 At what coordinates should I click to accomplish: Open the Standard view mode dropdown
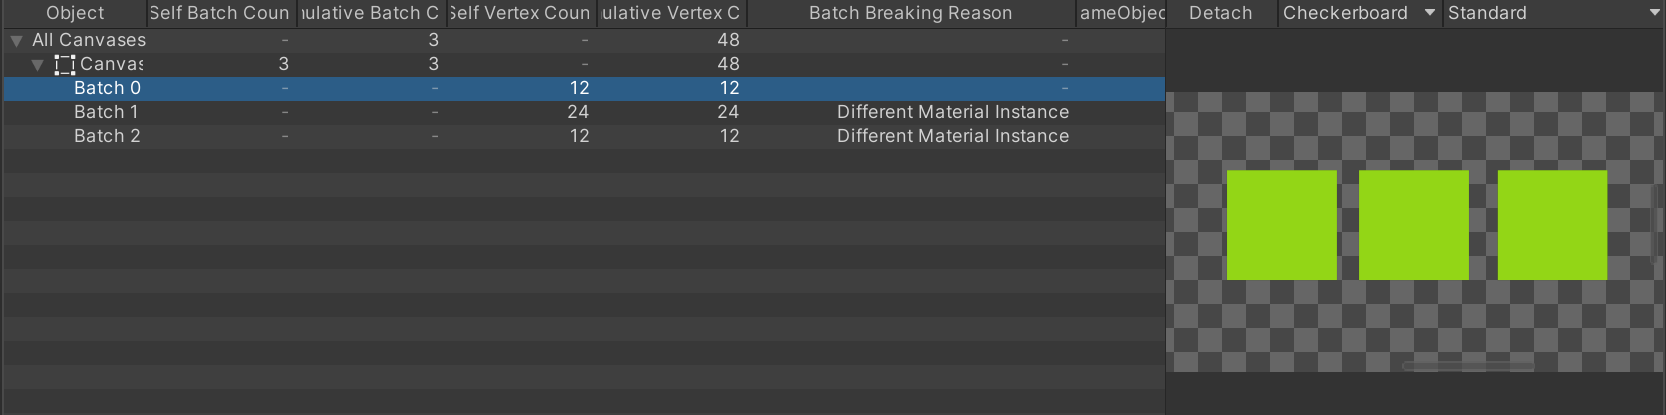pyautogui.click(x=1554, y=13)
